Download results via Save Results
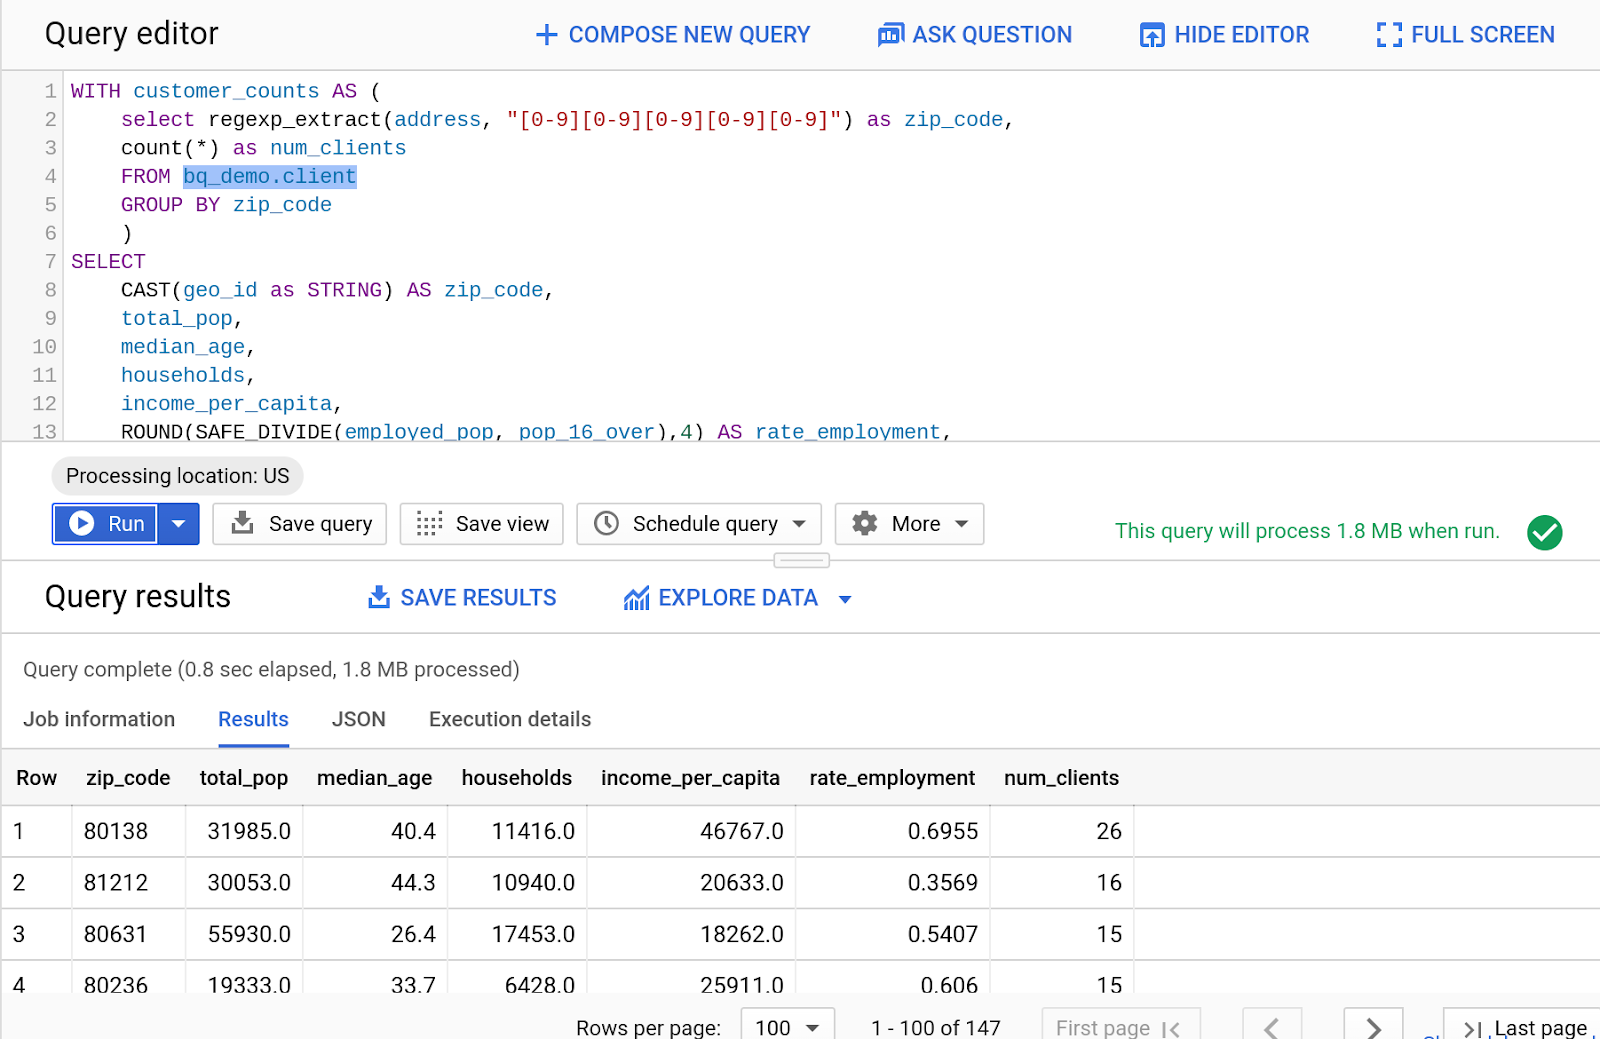 (x=463, y=598)
